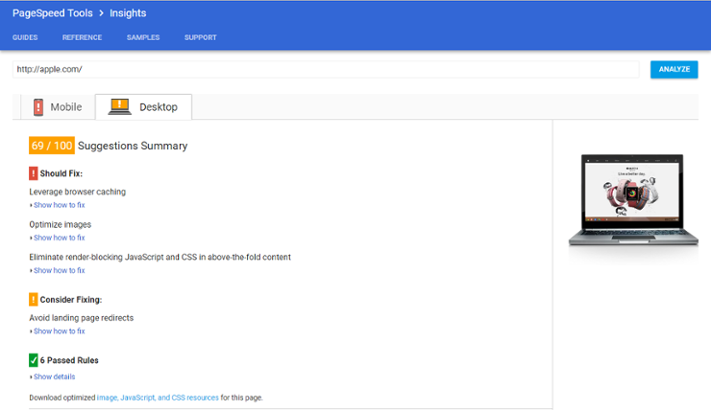This screenshot has height=410, width=711.
Task: Click the PageSpeed Tools breadcrumb link
Action: click(x=53, y=13)
